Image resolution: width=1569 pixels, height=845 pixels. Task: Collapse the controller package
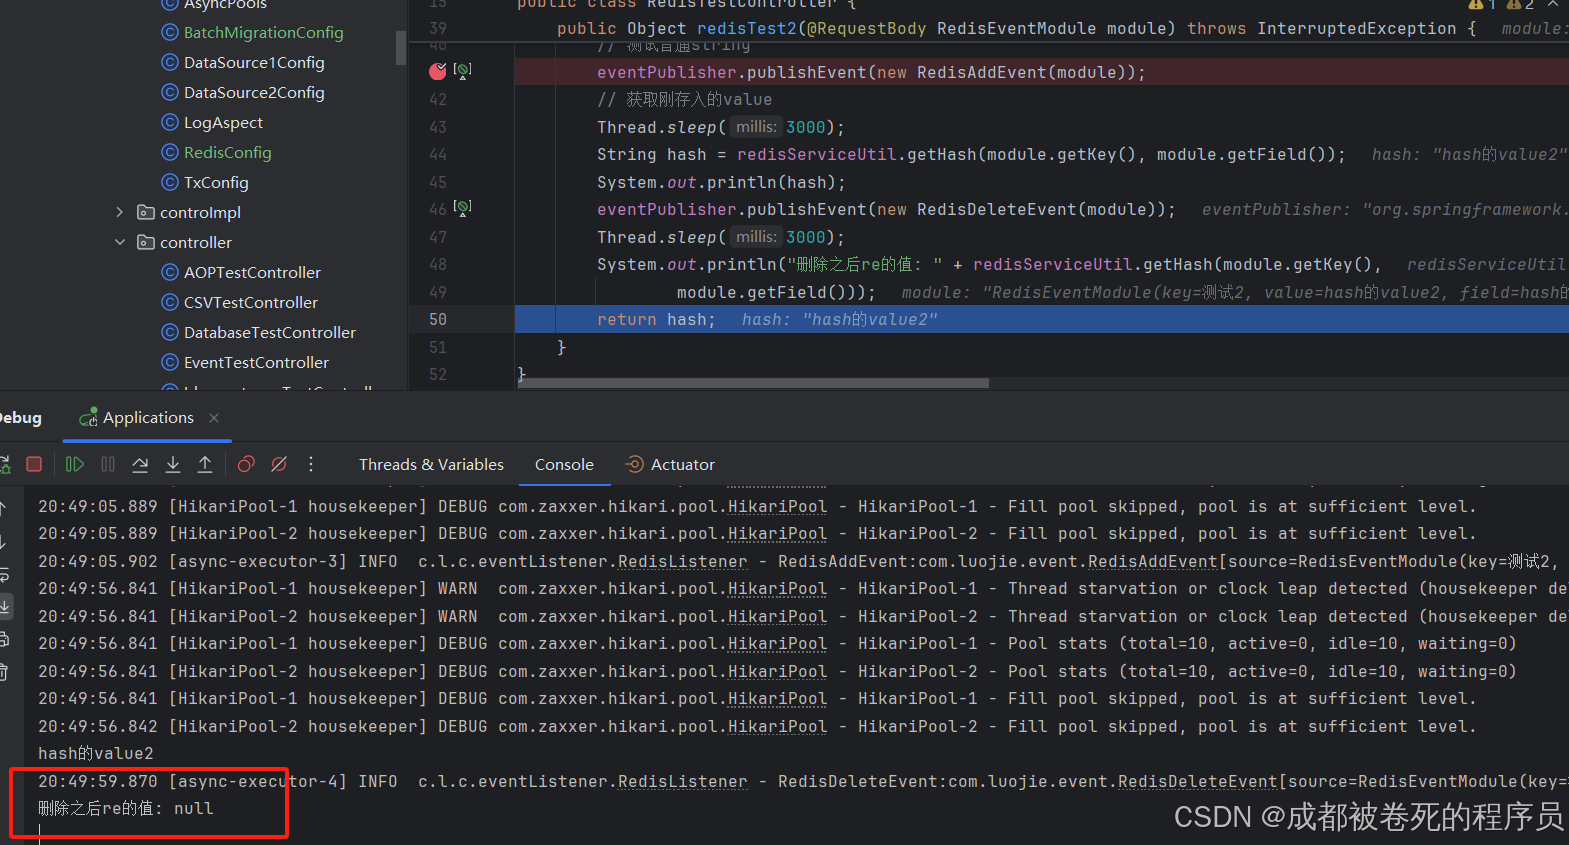(x=120, y=242)
